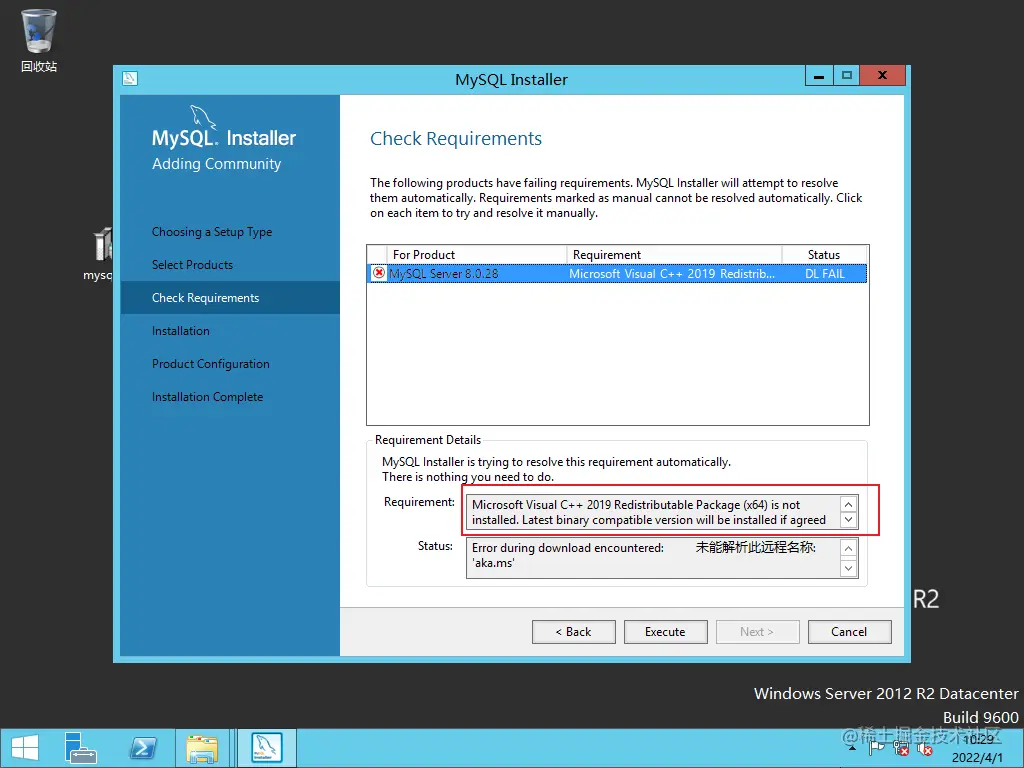Launch Server Manager from the taskbar

coord(80,748)
